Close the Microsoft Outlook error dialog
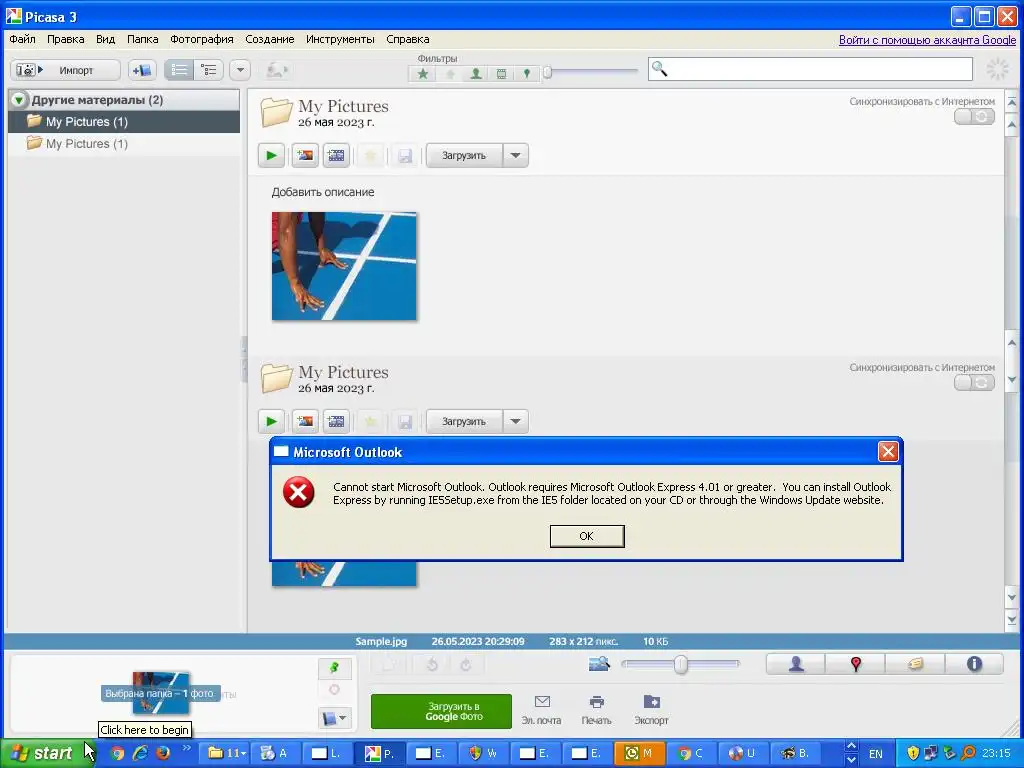The image size is (1024, 768). click(x=888, y=451)
